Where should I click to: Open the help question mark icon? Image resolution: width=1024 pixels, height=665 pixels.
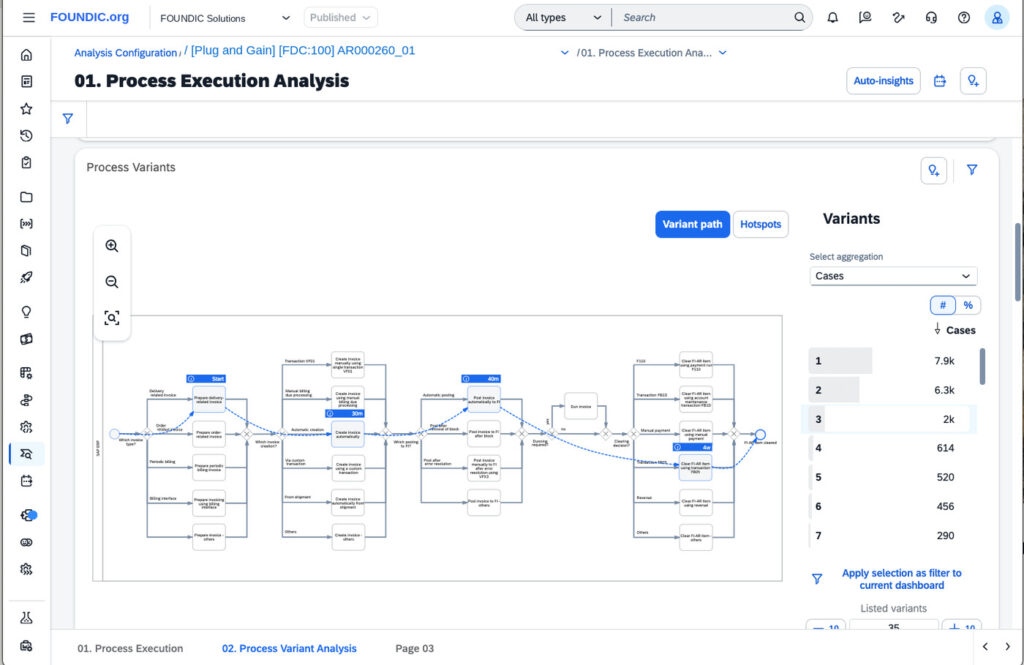tap(964, 18)
